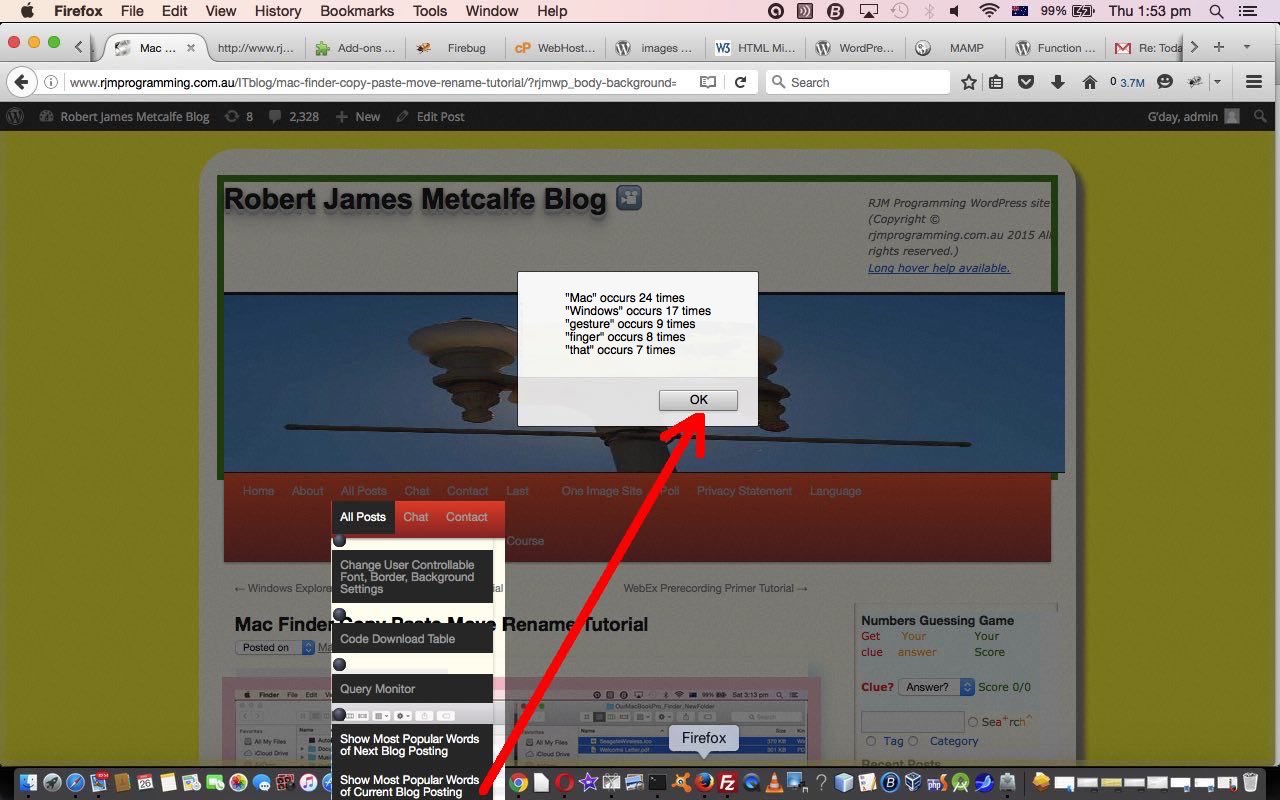Open Finder from the Dock
The height and width of the screenshot is (800, 1280).
(27, 783)
